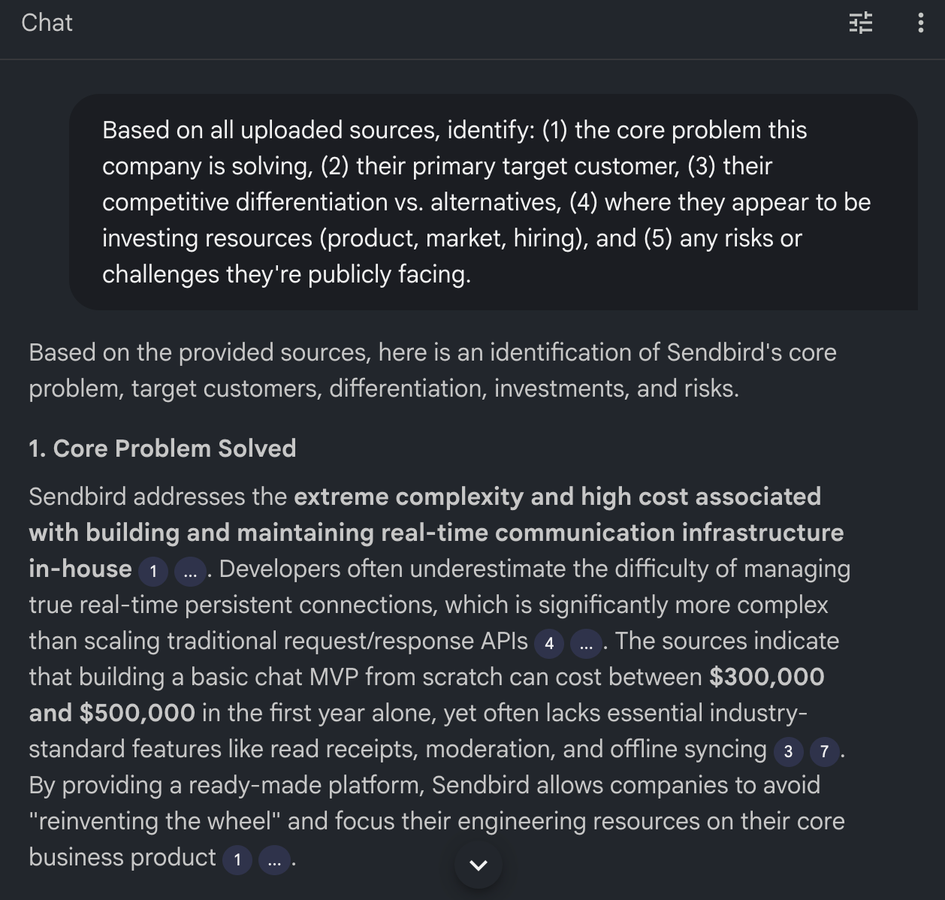Click the bold '$300,000 and $500,000' figure
The height and width of the screenshot is (900, 945).
coord(767,677)
